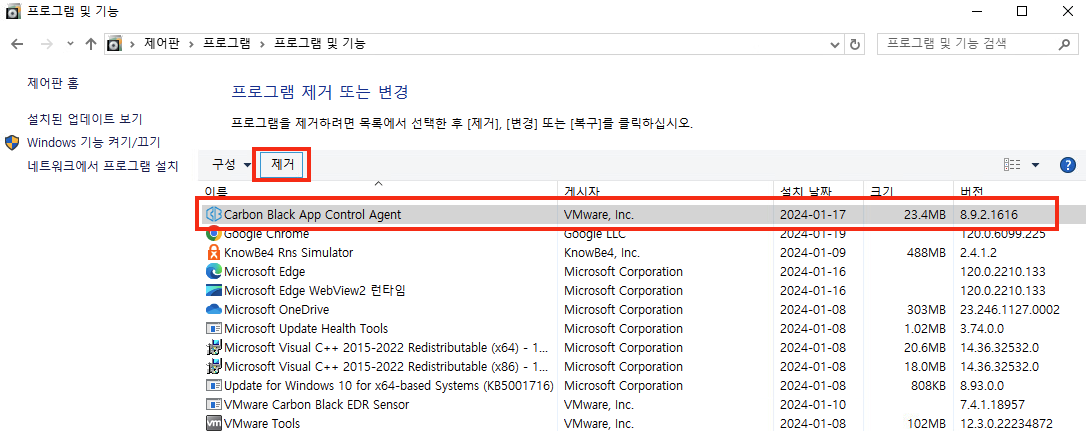Open 설치된 업데이트 보기 link
The width and height of the screenshot is (1086, 431).
pyautogui.click(x=84, y=119)
